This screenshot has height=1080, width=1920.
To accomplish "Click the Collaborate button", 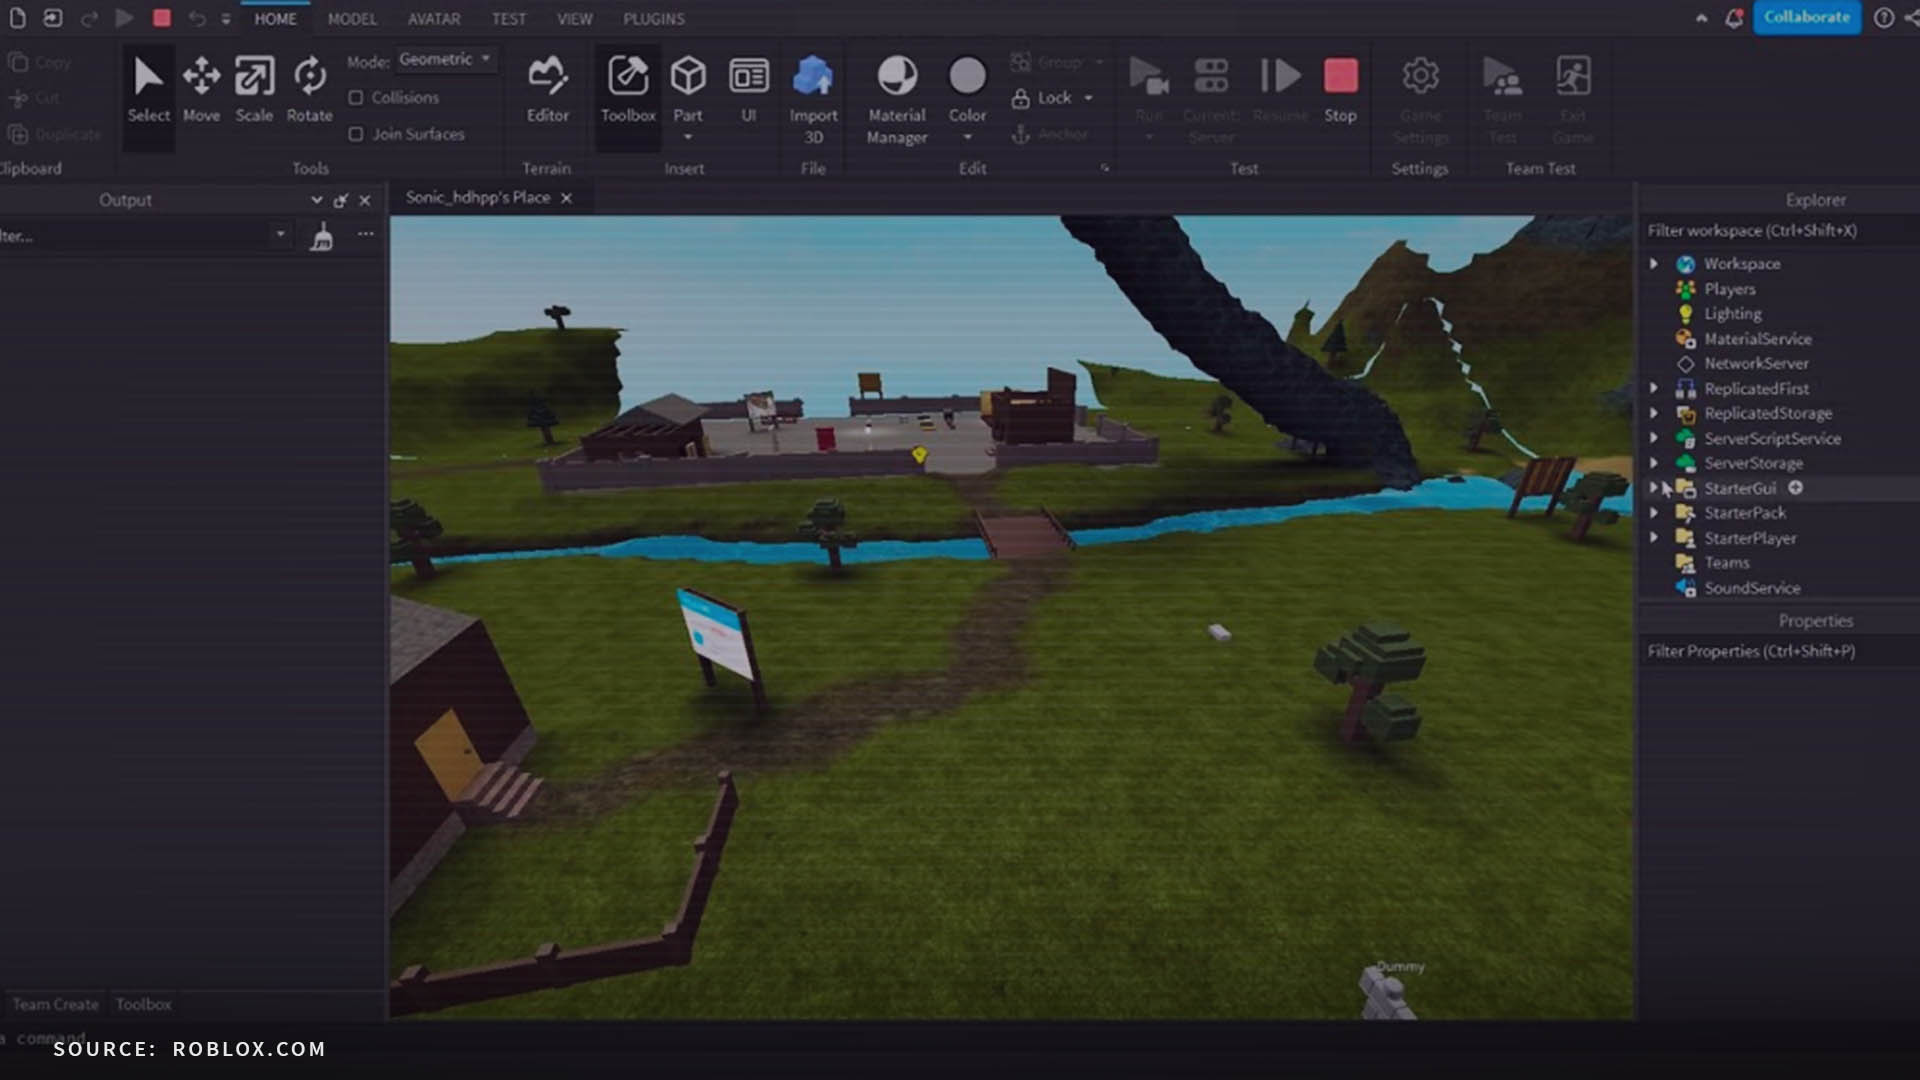I will [1806, 18].
